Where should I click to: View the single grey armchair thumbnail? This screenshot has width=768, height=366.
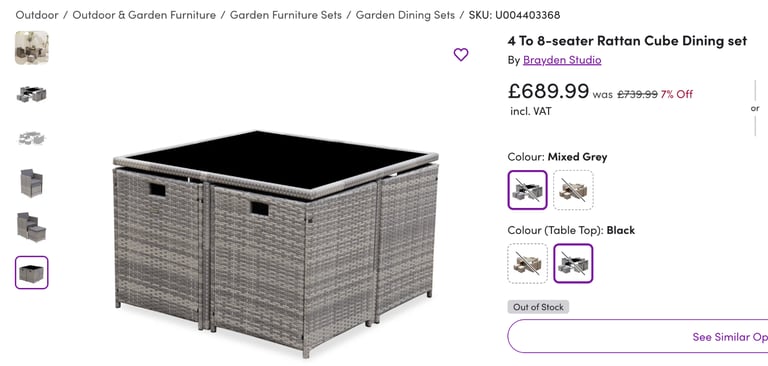31,183
